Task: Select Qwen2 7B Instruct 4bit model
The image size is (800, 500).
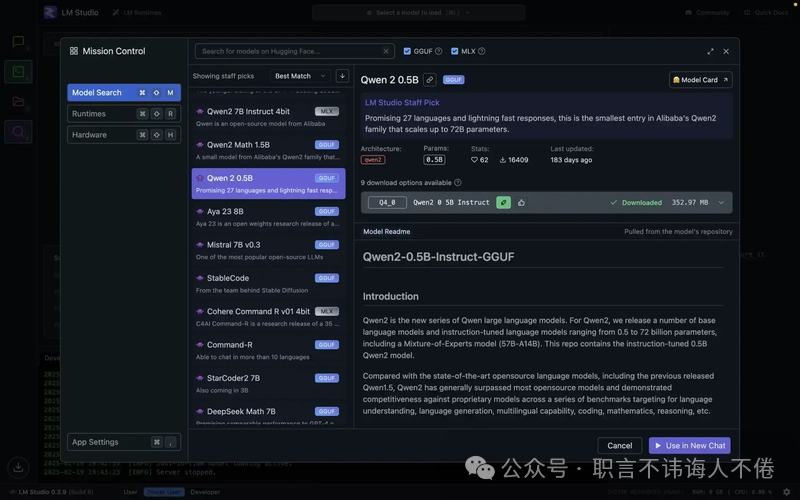Action: 268,117
